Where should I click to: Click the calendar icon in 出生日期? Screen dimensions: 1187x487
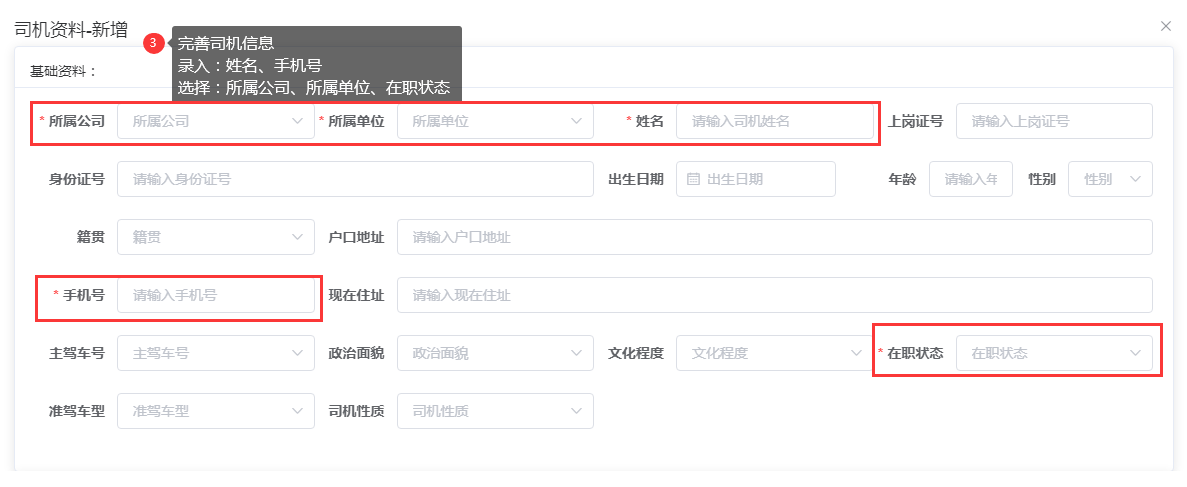[693, 180]
